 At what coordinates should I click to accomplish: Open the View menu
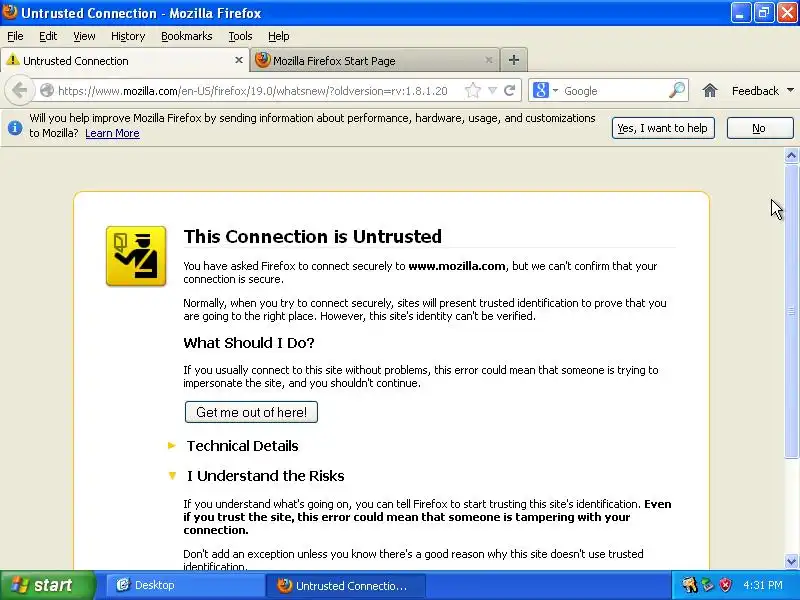pyautogui.click(x=84, y=36)
